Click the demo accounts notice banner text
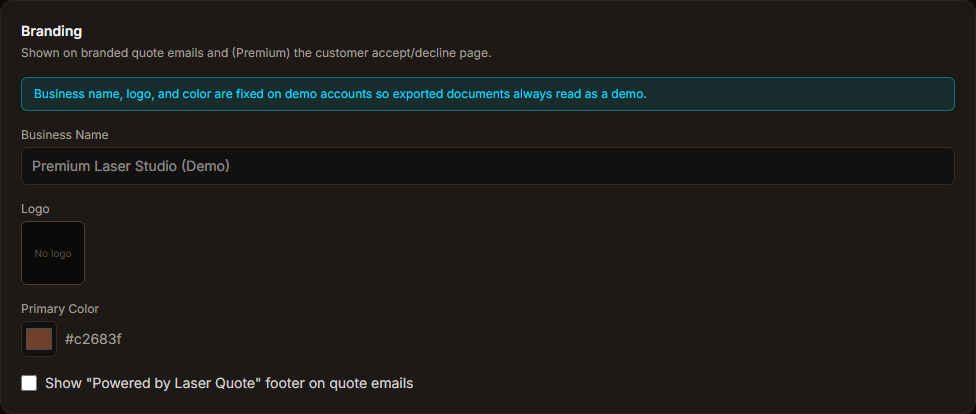The height and width of the screenshot is (414, 976). click(x=340, y=94)
